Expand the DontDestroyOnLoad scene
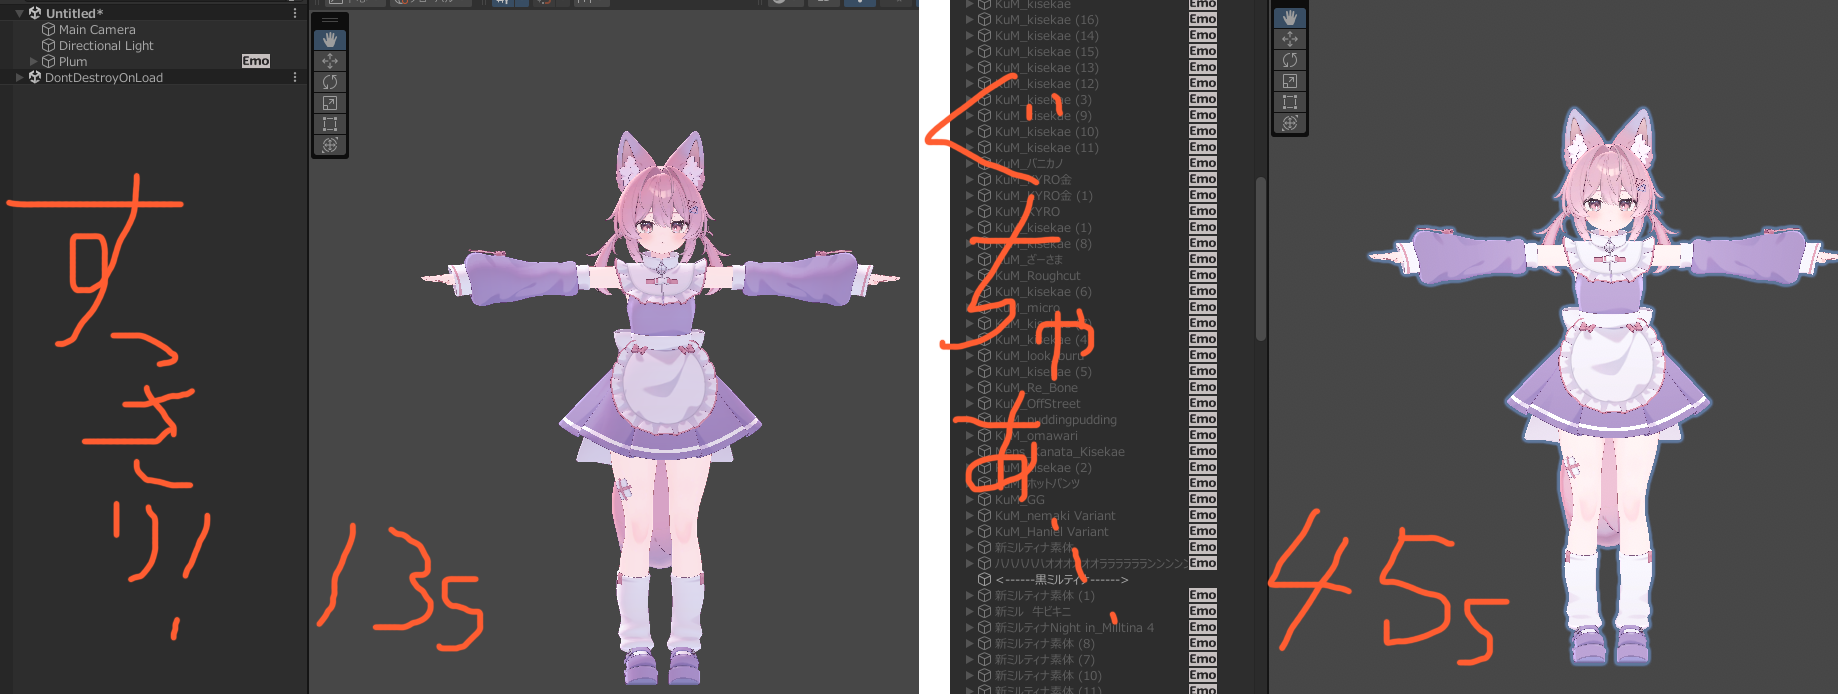This screenshot has height=694, width=1838. coord(19,77)
